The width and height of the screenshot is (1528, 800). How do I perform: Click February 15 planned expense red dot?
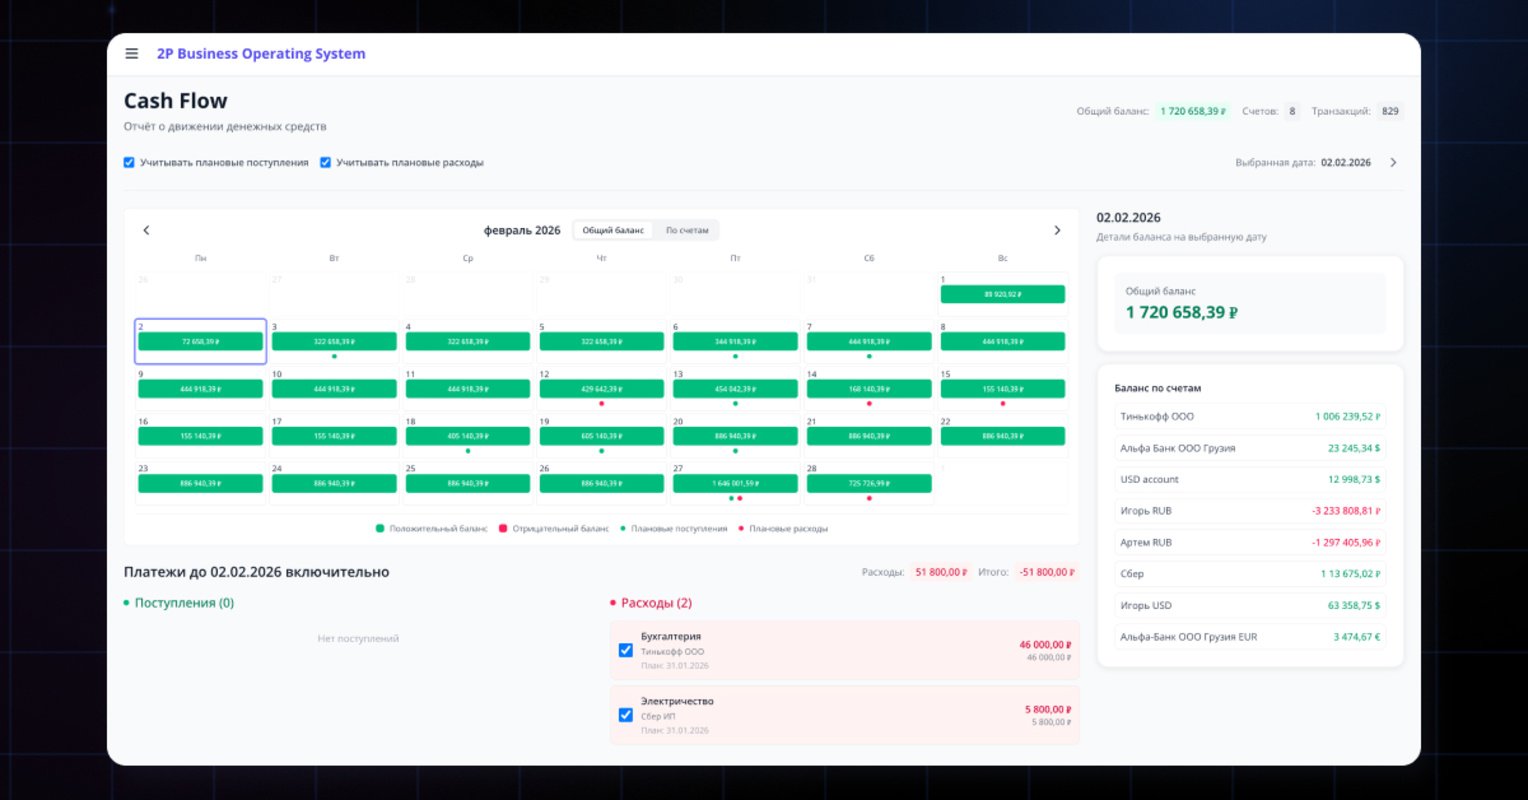(1003, 404)
